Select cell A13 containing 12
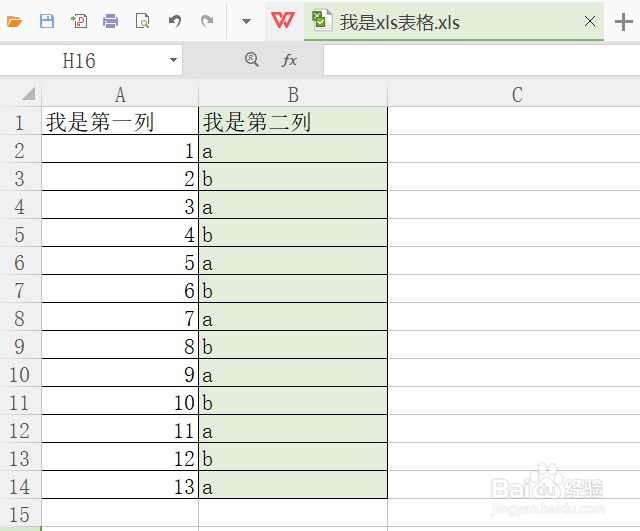 (x=120, y=457)
